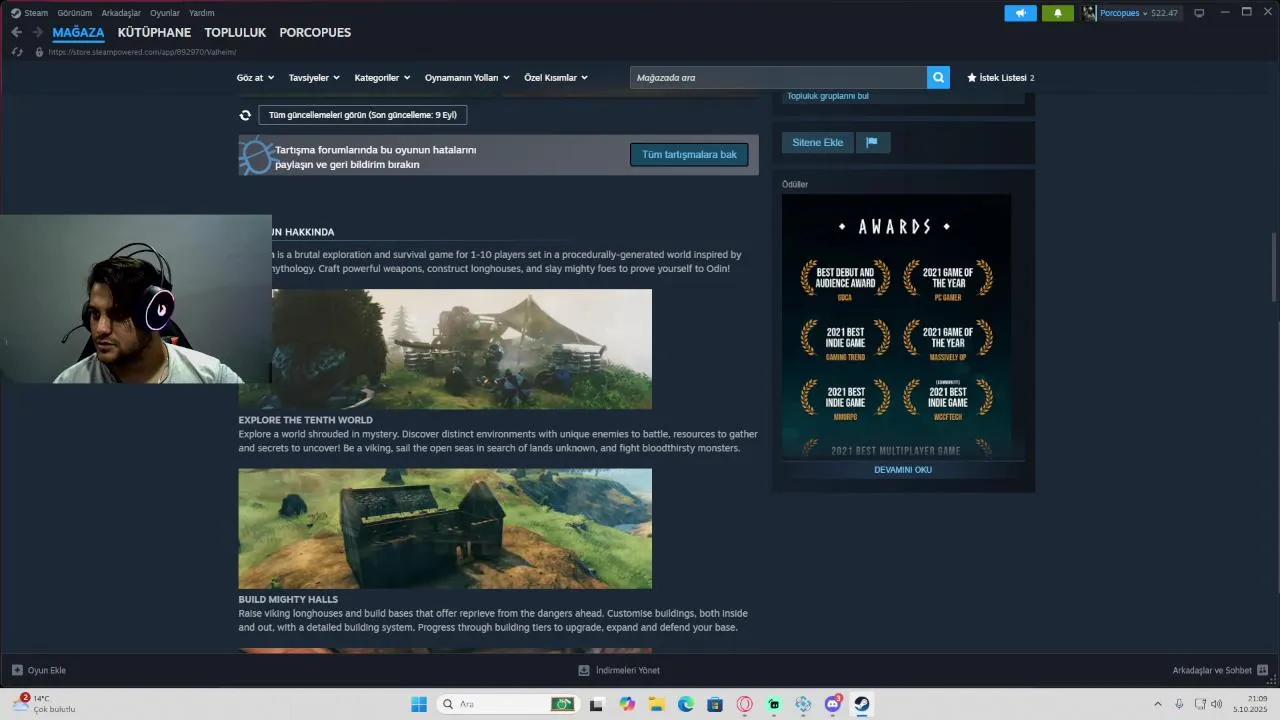The image size is (1280, 720).
Task: Open friends chat icon bottom right
Action: pos(1262,670)
